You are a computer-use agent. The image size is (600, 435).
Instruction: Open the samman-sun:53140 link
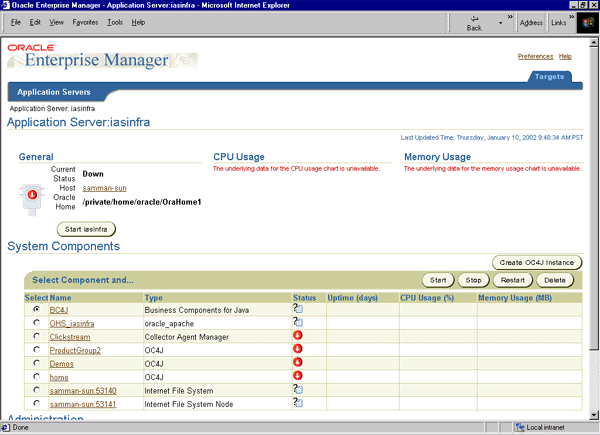click(83, 391)
